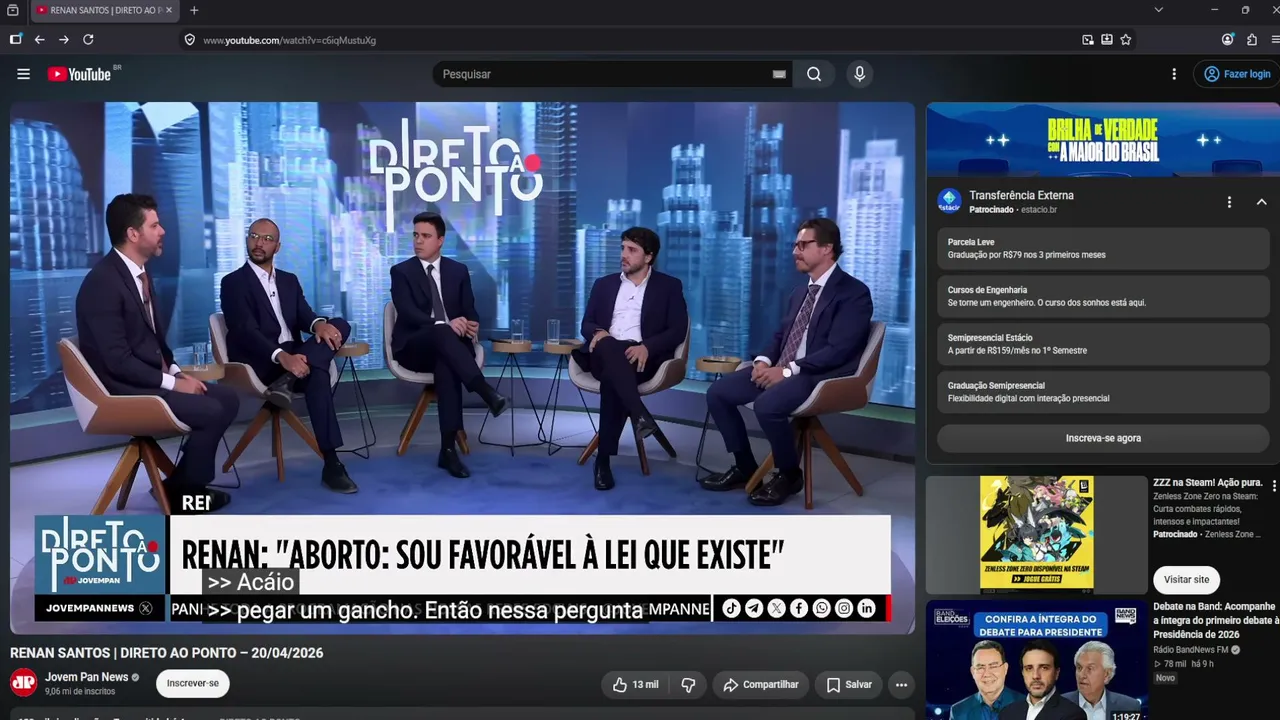Select the Parcela Leve ad card
Screen dimensions: 1280x720
point(1103,249)
